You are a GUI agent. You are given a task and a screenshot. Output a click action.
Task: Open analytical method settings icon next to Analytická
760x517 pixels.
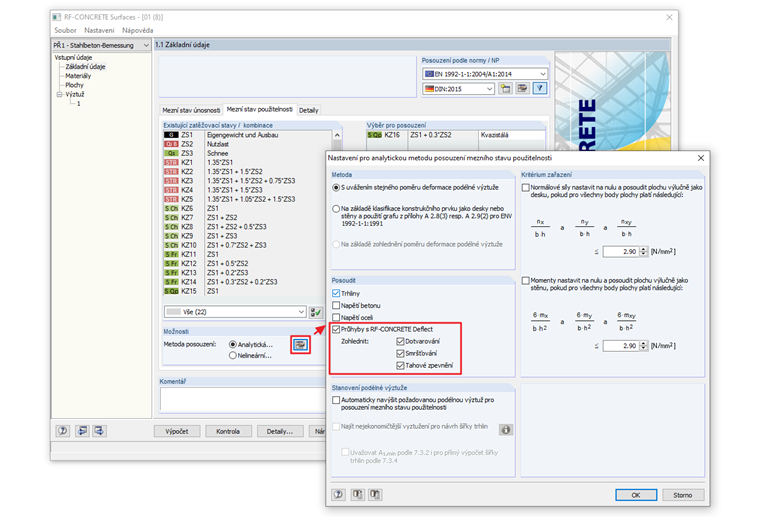point(301,345)
